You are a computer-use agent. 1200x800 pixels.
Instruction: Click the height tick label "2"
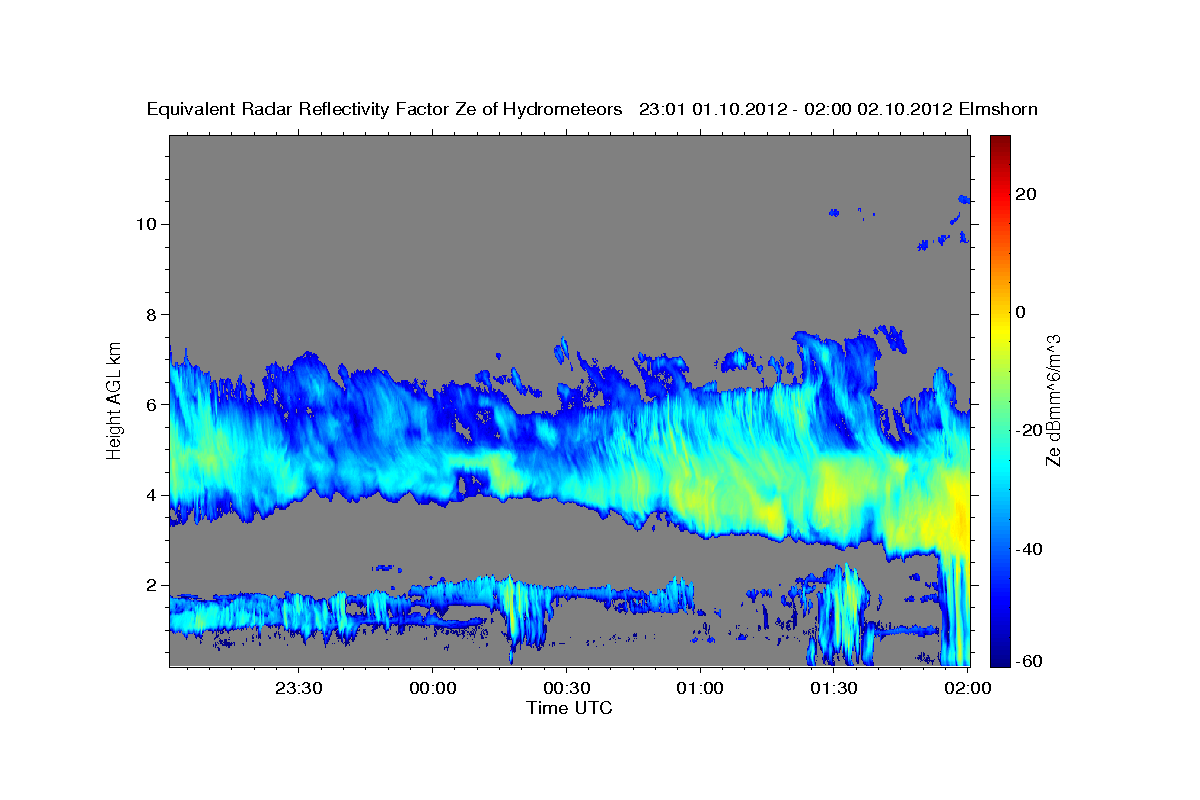pyautogui.click(x=152, y=585)
